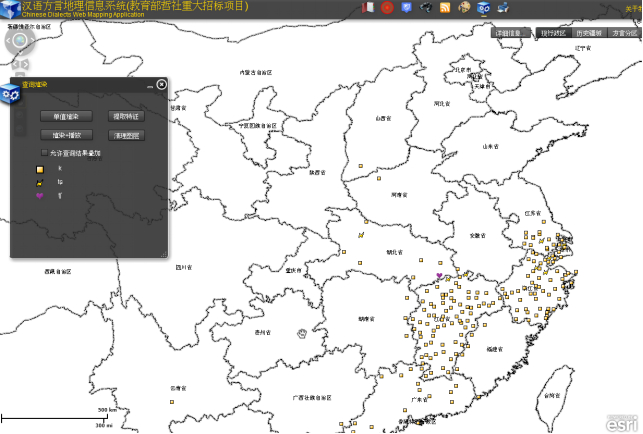Open the binoculars search tool
This screenshot has height=434, width=643.
tap(426, 7)
